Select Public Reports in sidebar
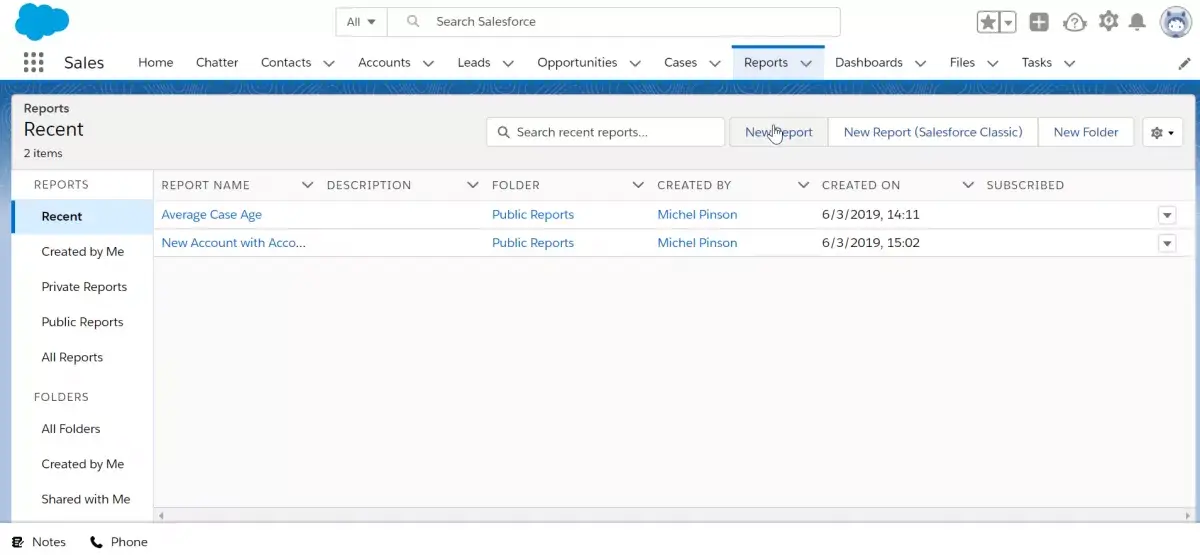 pyautogui.click(x=82, y=322)
